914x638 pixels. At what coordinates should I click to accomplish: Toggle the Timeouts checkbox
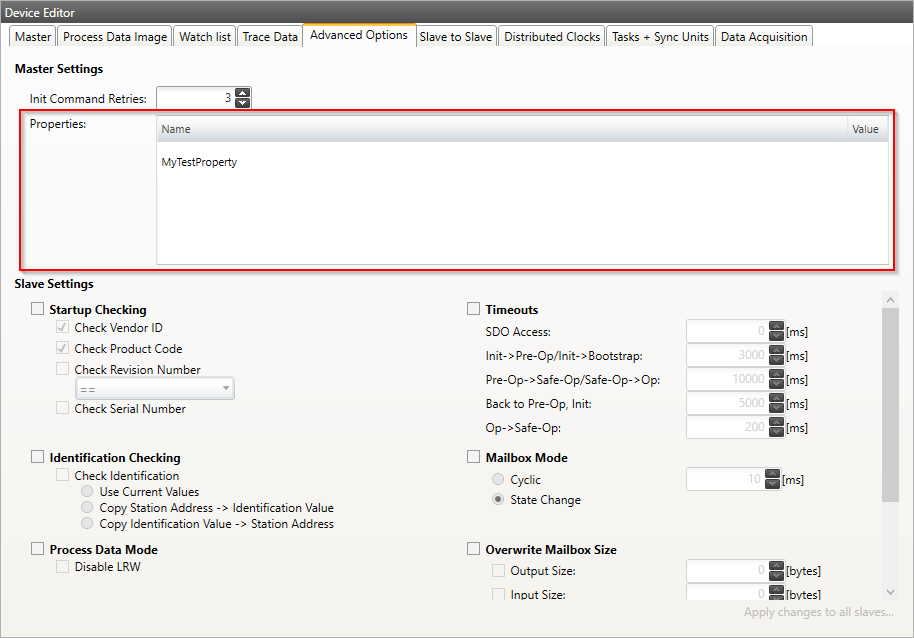click(474, 310)
